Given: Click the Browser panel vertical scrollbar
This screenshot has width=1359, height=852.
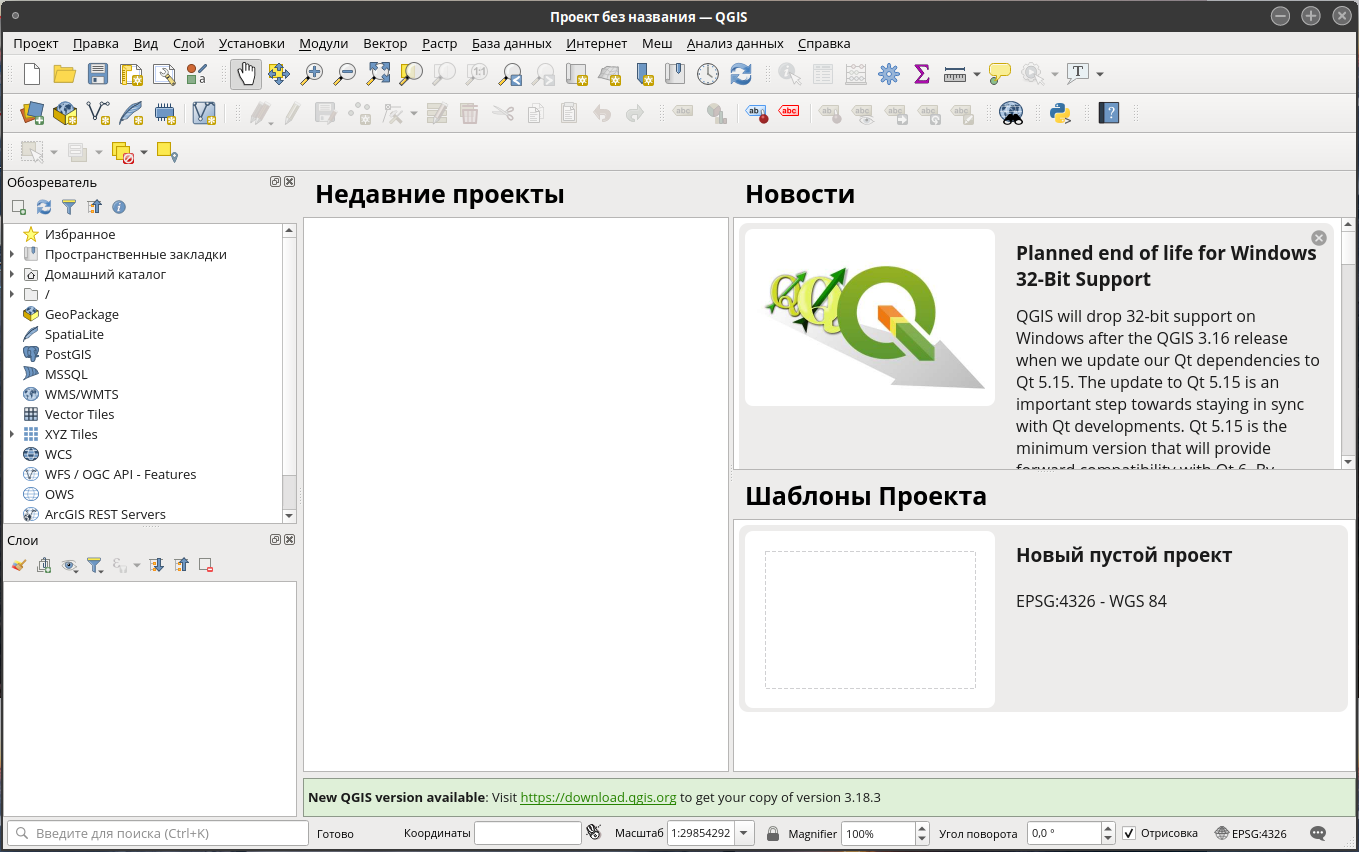Looking at the screenshot, I should pyautogui.click(x=289, y=372).
